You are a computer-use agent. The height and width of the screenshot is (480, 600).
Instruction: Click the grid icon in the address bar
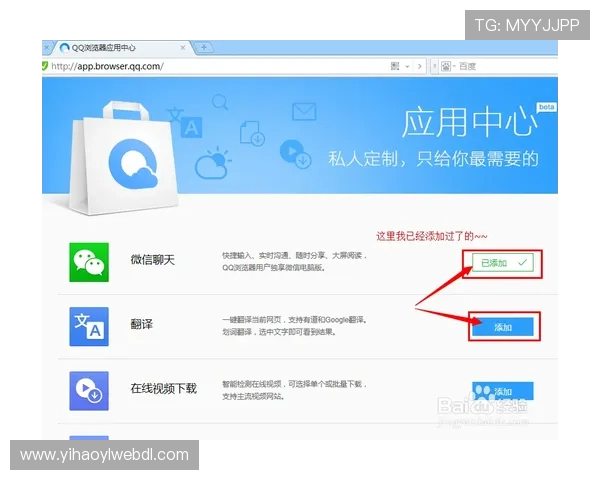(395, 66)
